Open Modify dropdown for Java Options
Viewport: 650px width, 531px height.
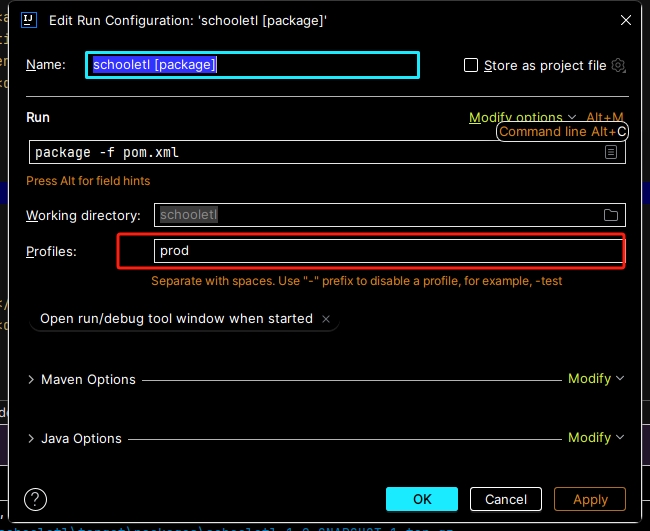[x=595, y=437]
